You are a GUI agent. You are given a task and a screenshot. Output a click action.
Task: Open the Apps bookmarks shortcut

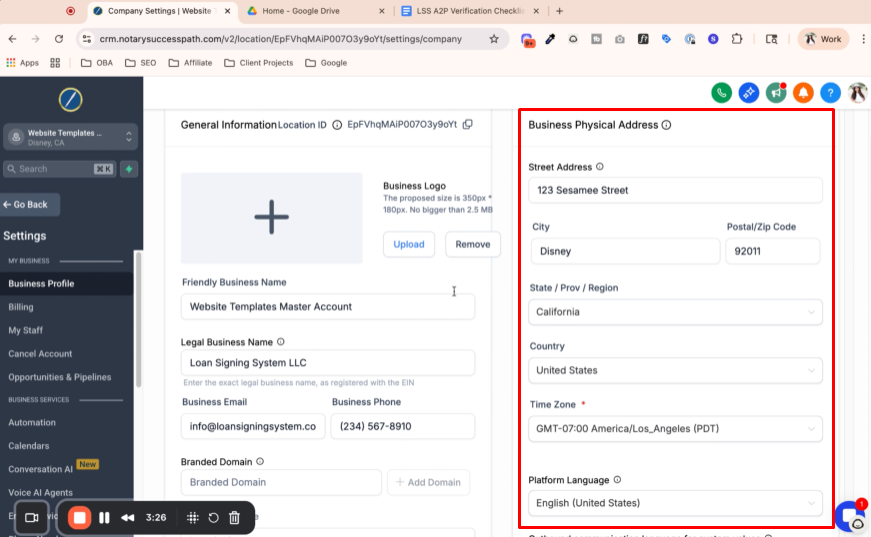(22, 63)
